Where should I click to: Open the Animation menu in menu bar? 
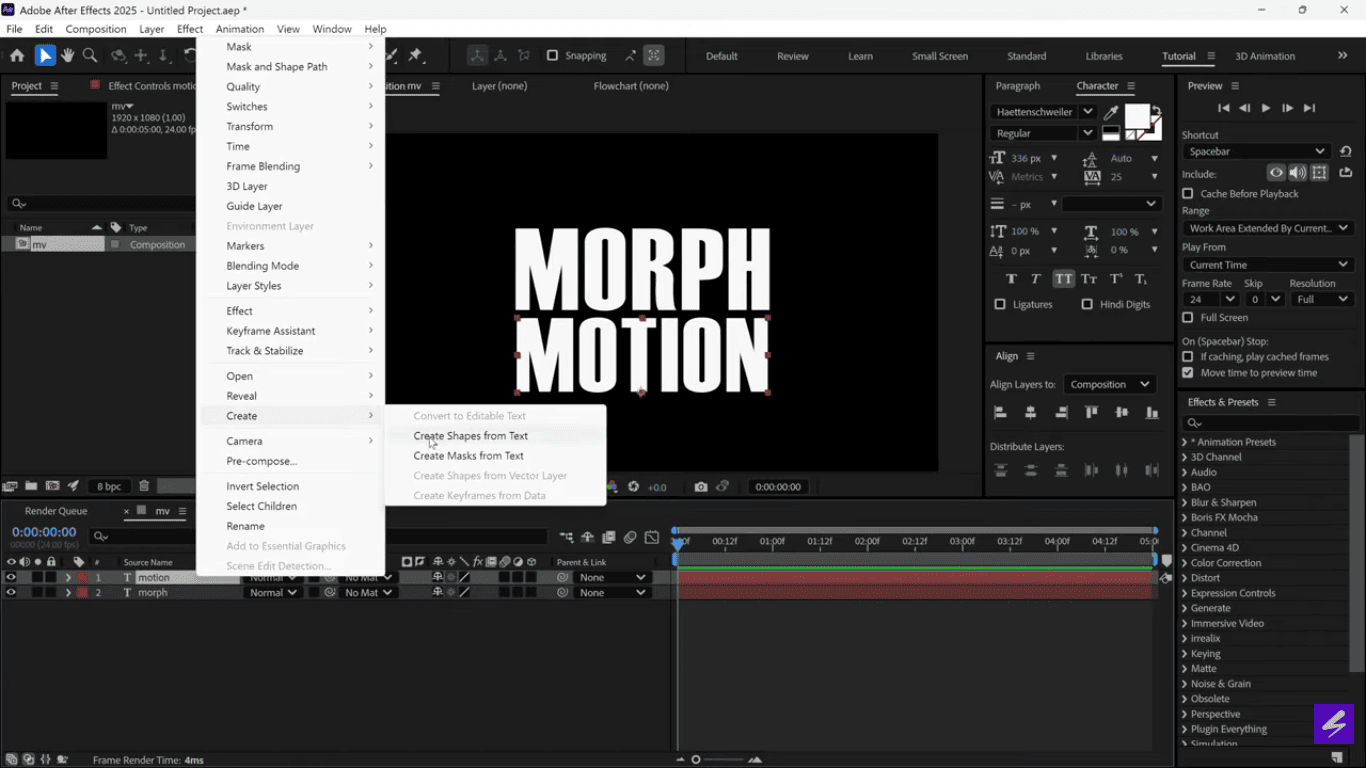[x=240, y=29]
